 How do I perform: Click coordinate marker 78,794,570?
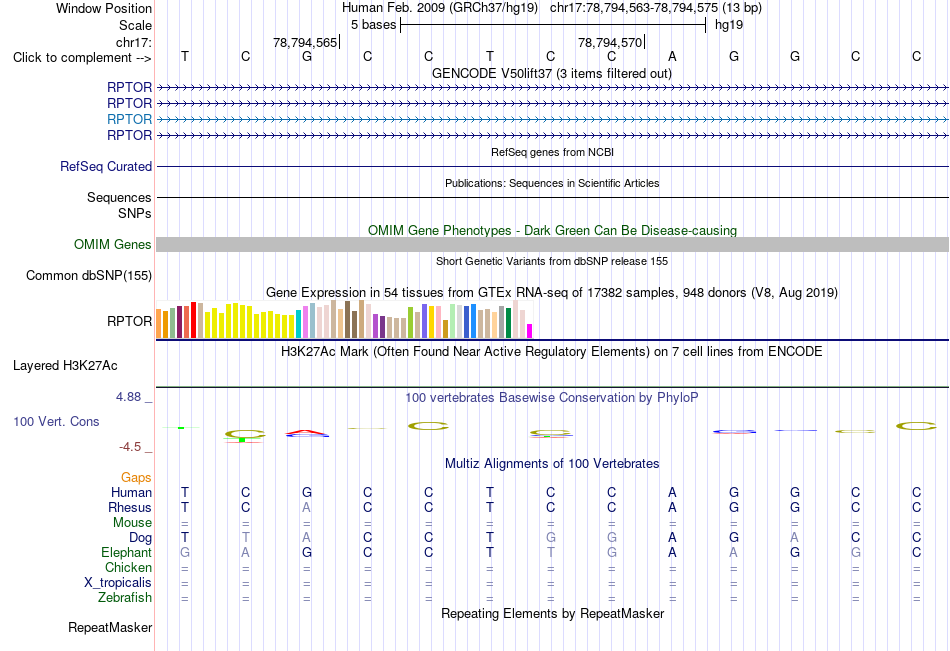point(610,42)
